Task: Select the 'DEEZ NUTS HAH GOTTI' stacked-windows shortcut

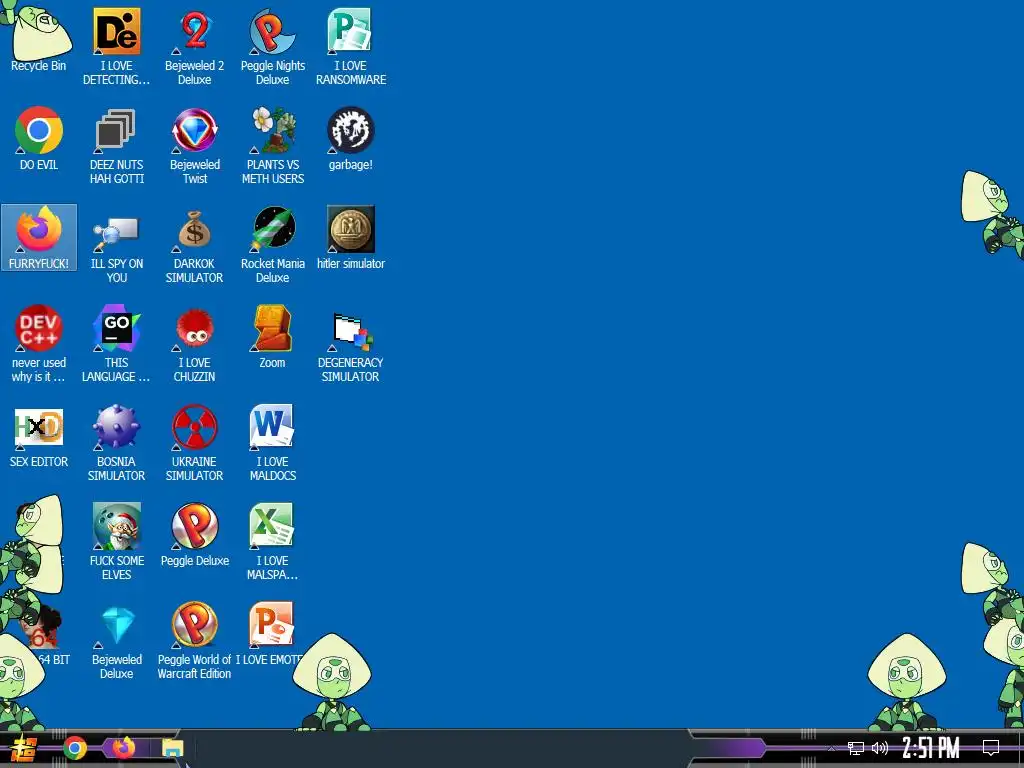Action: 116,145
